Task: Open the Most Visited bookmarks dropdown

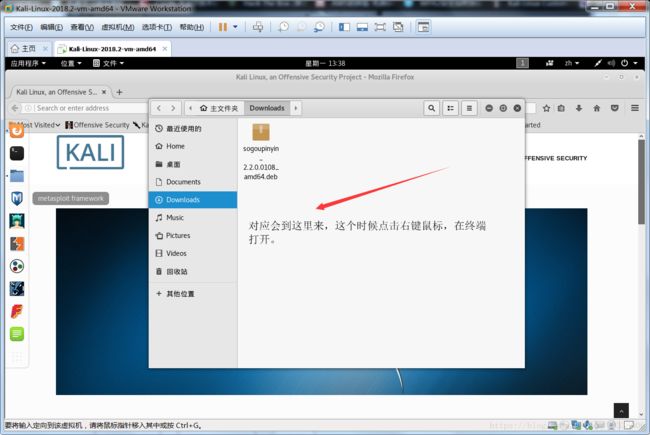Action: point(38,125)
